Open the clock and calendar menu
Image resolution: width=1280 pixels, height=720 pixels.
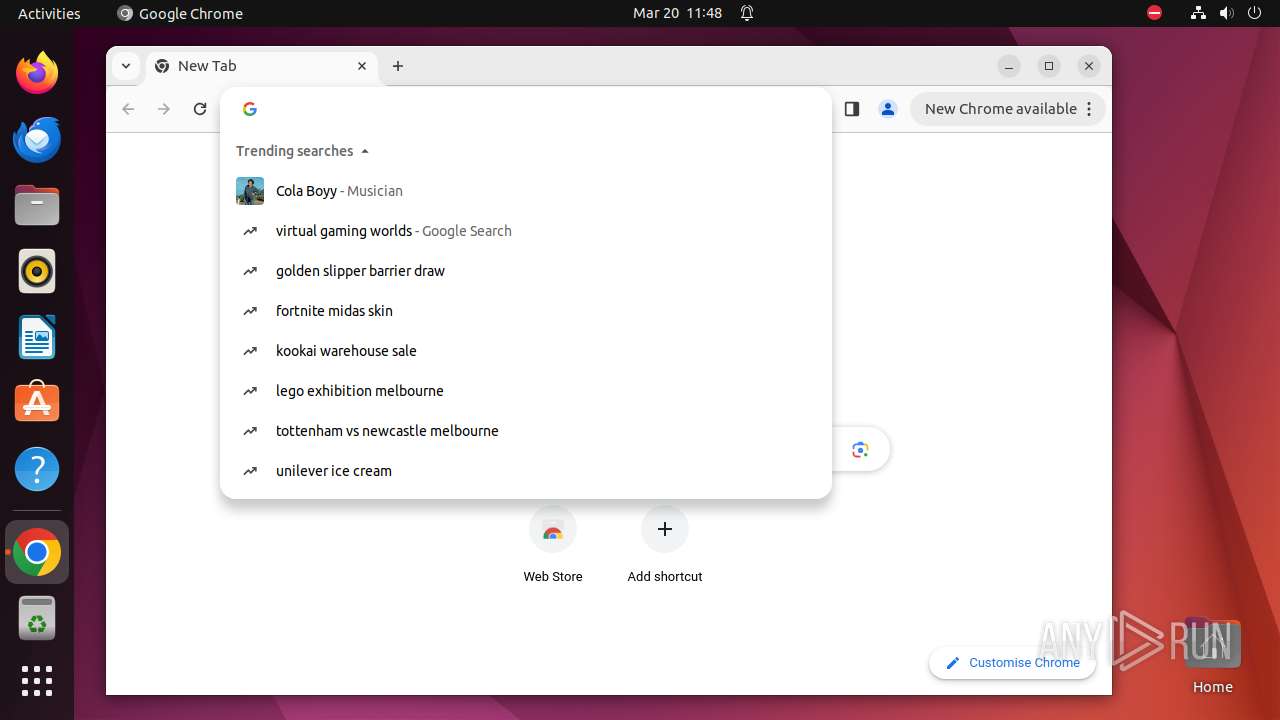coord(677,13)
